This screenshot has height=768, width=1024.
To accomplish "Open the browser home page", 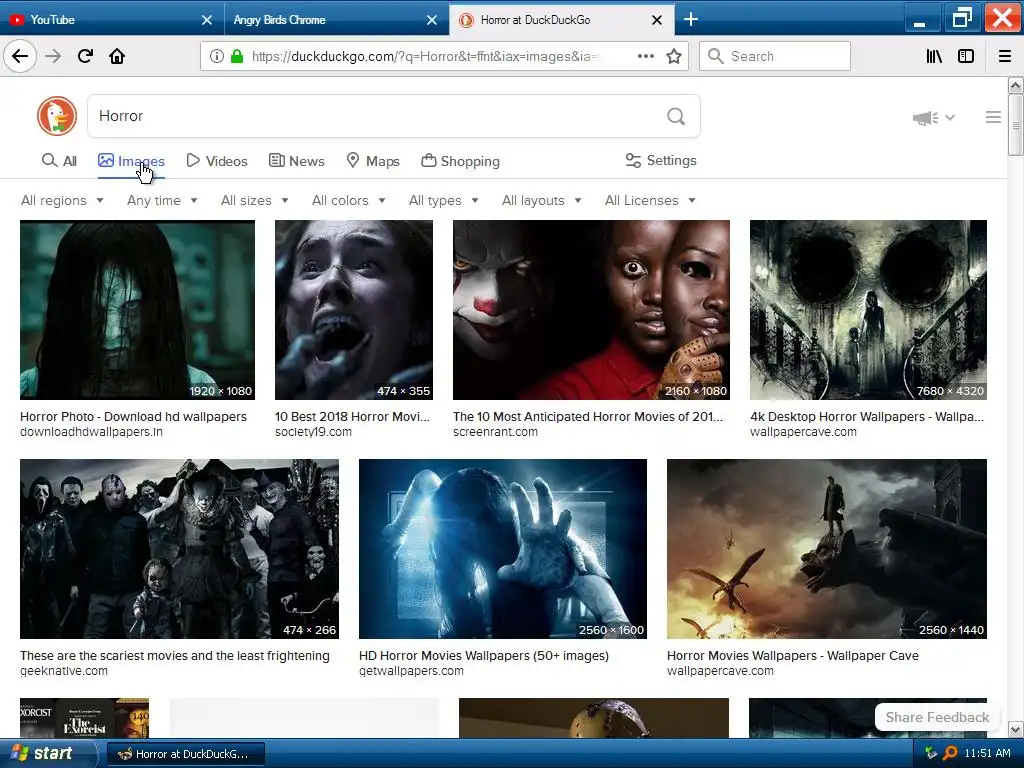I will coord(117,56).
